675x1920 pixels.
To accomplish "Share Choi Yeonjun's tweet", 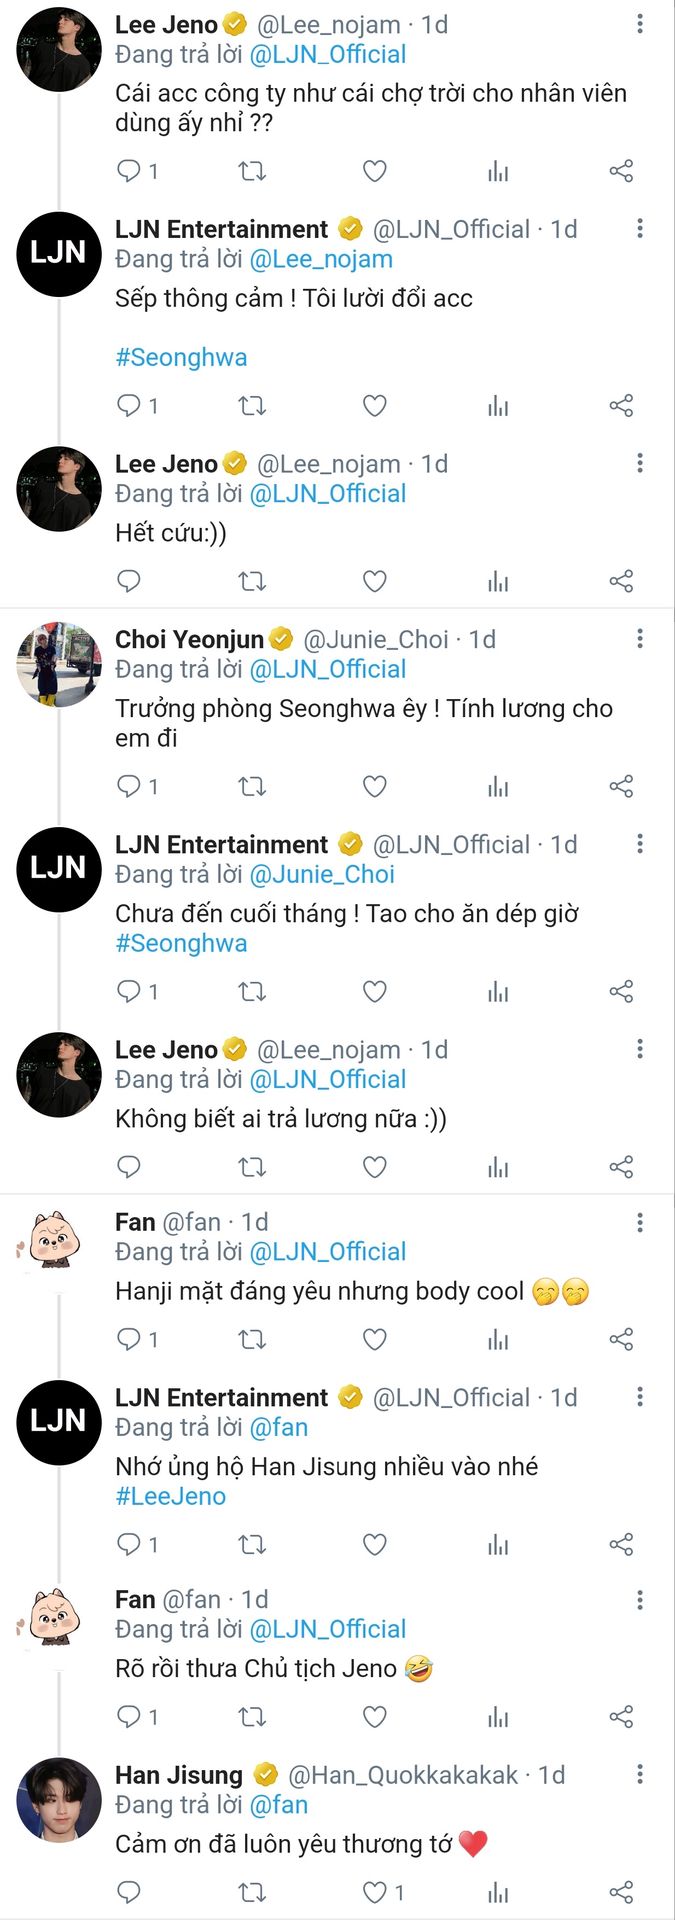I will coord(621,787).
